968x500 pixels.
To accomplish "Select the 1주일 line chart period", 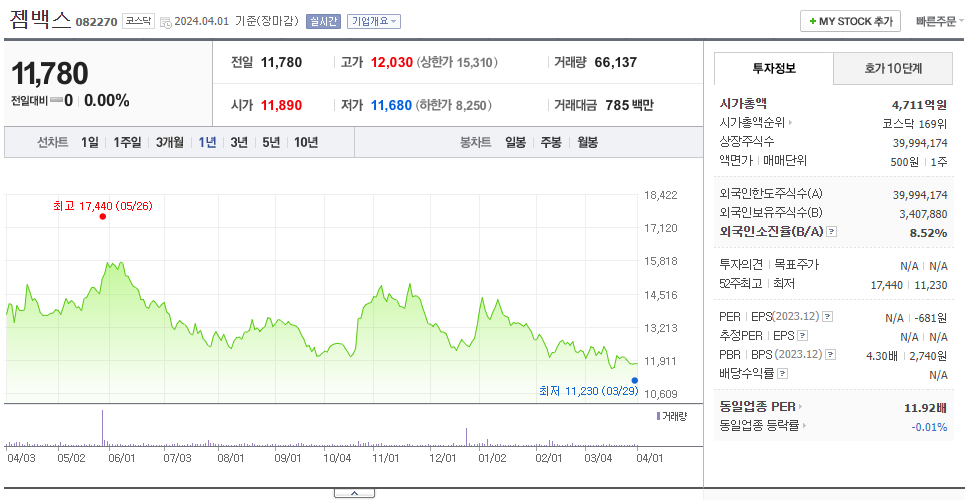I will [127, 143].
